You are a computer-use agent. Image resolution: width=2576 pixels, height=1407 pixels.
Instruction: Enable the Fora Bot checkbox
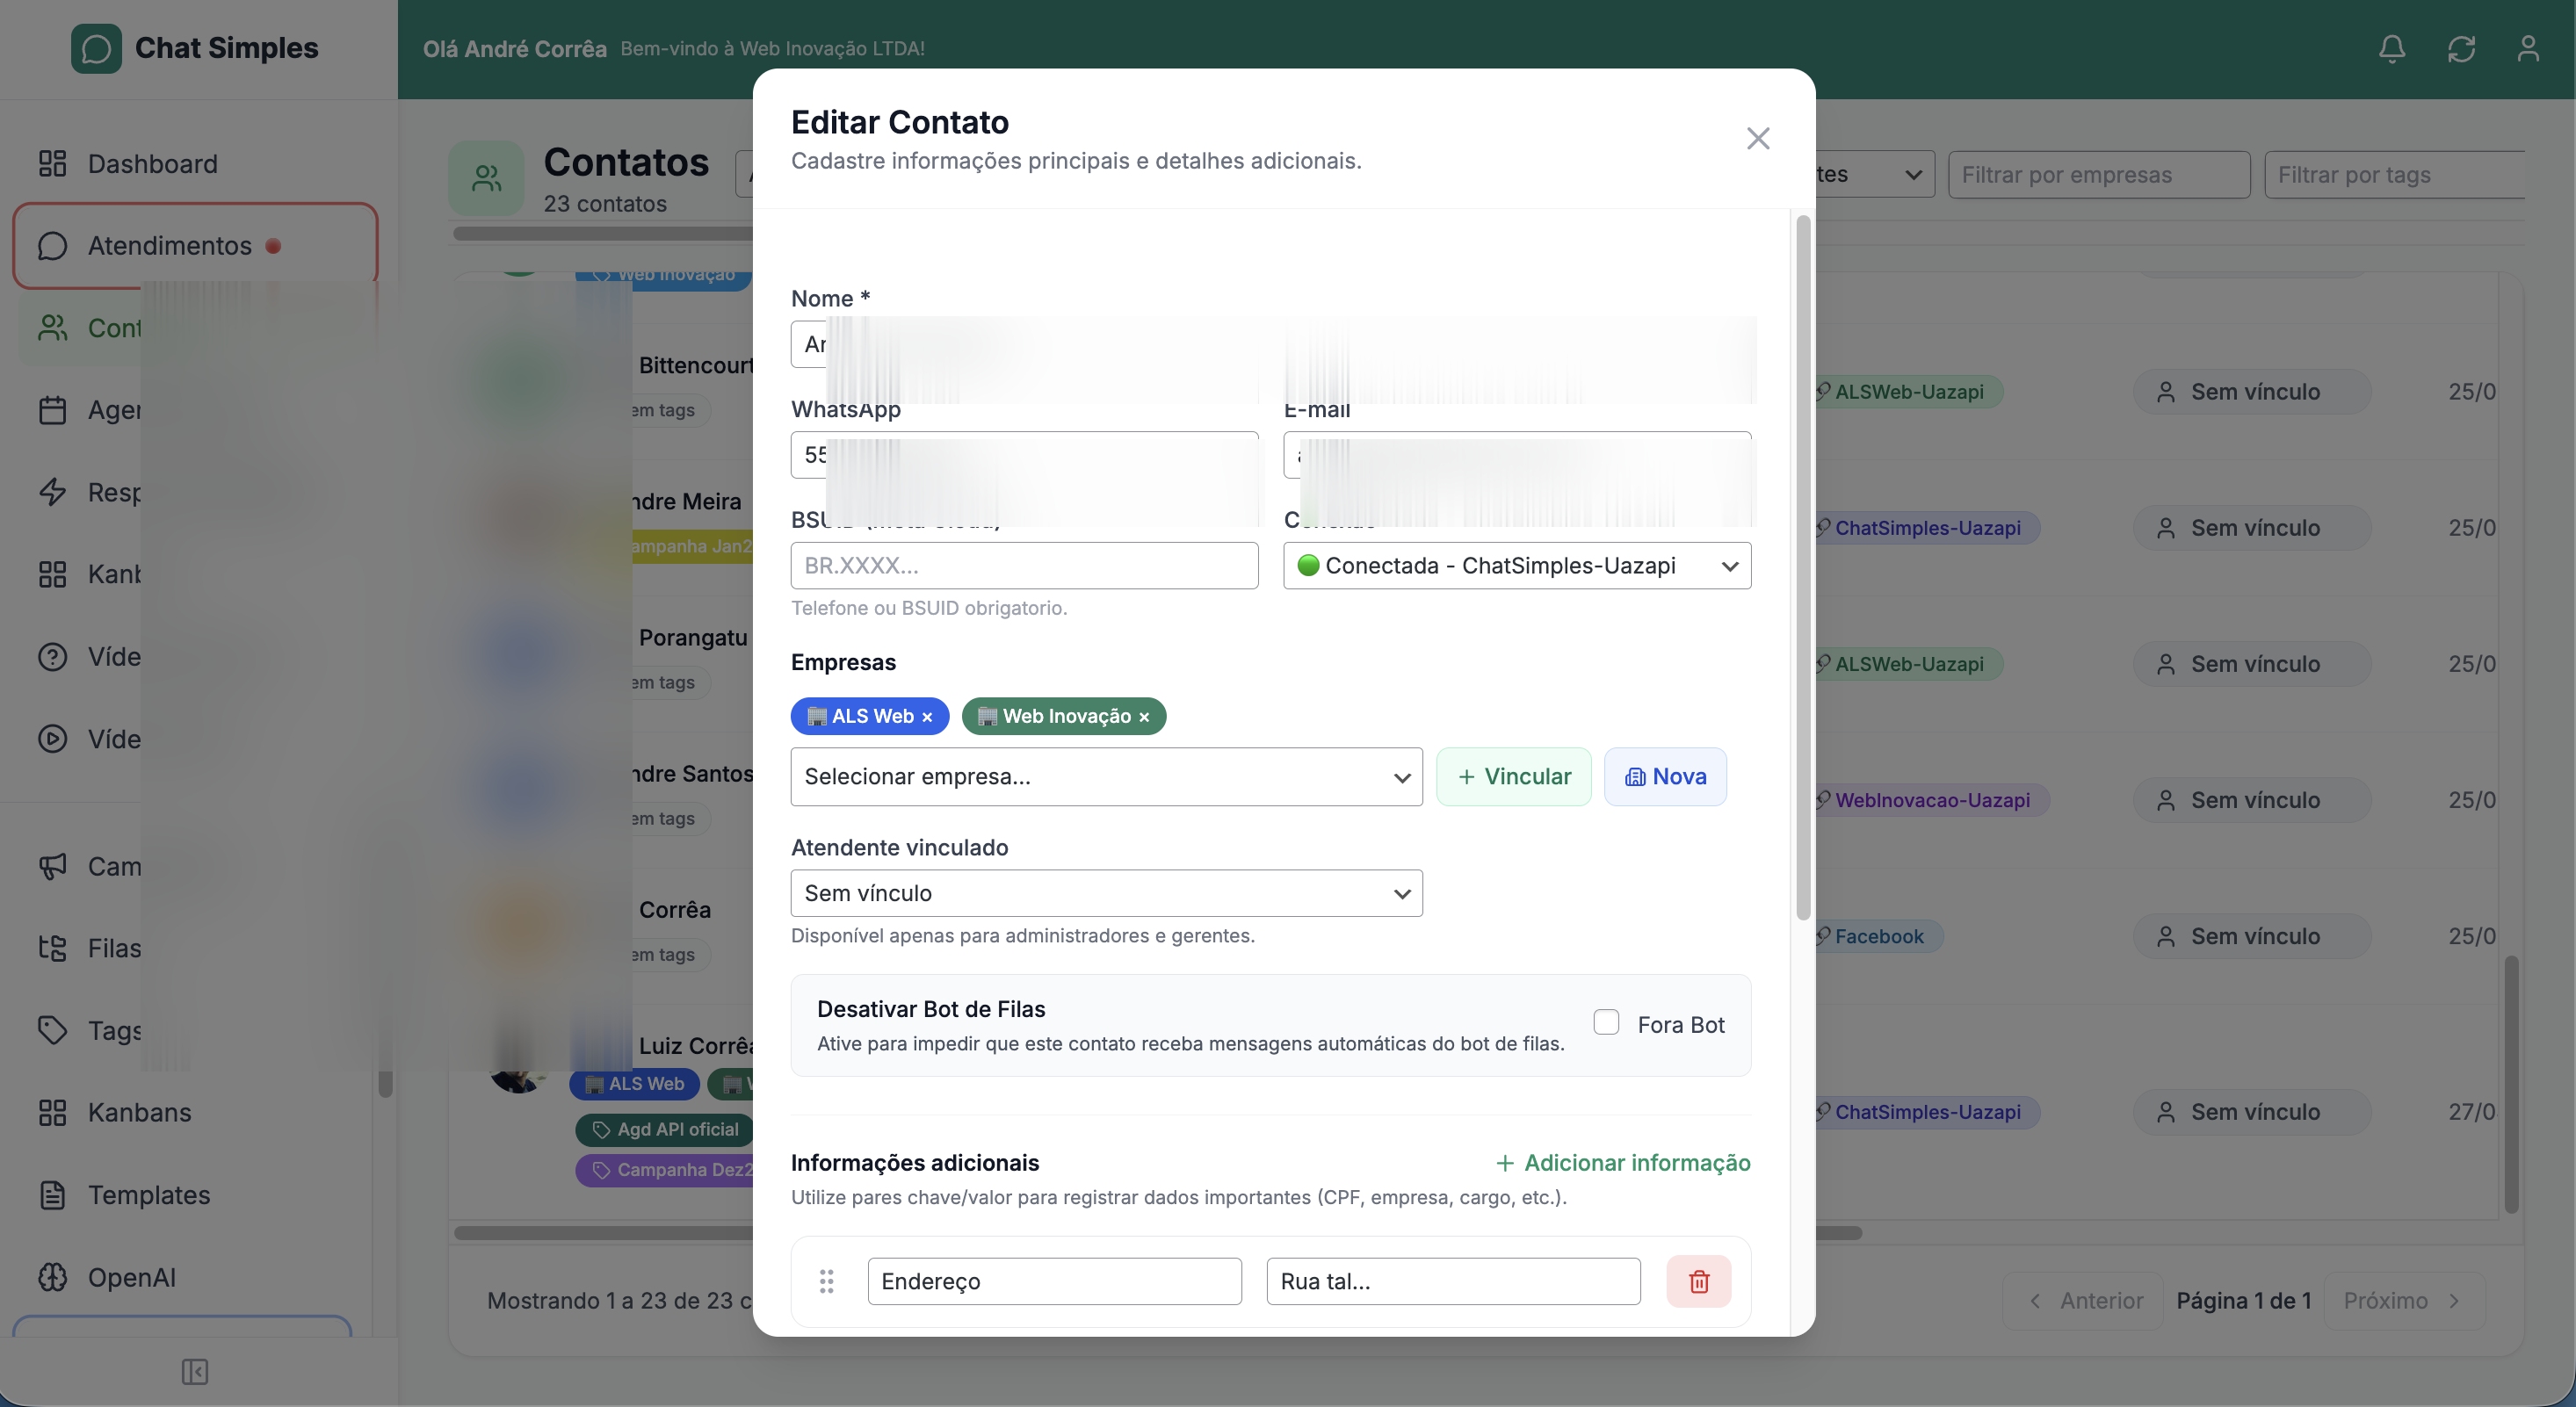[x=1606, y=1022]
